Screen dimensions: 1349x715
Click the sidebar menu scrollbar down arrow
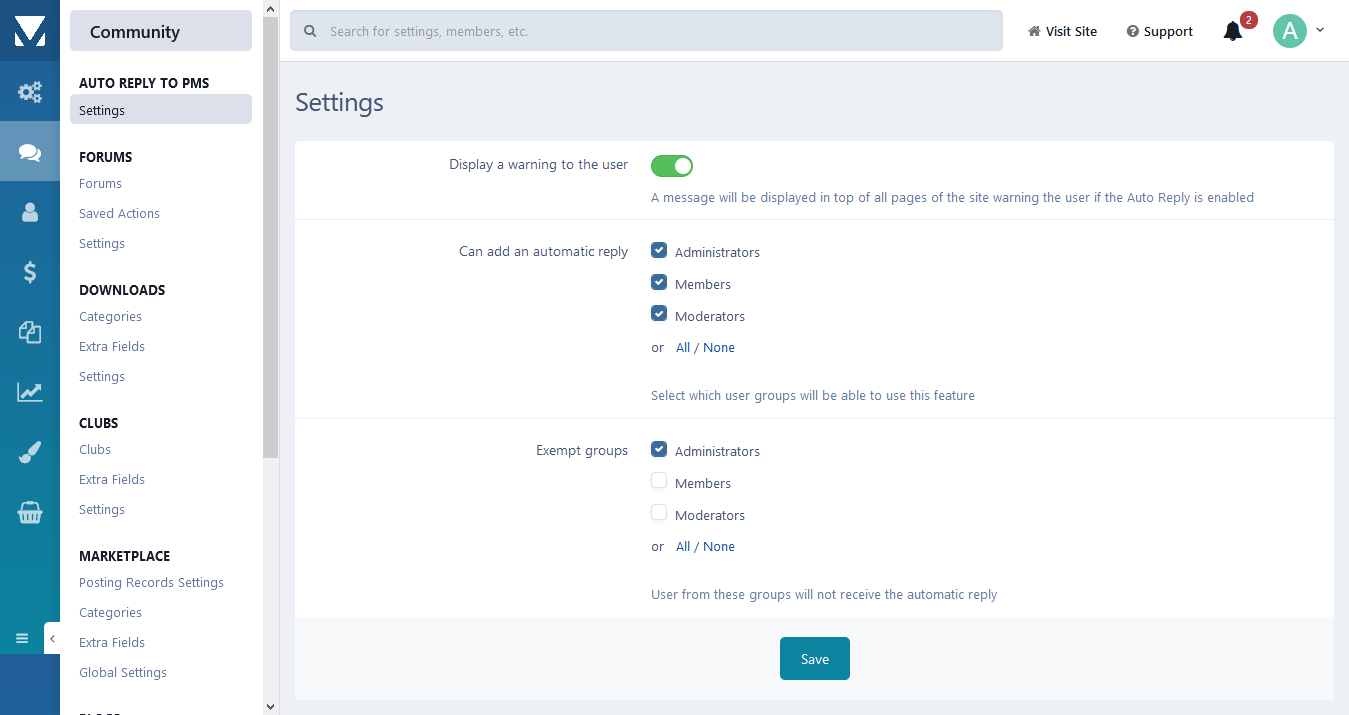(270, 706)
